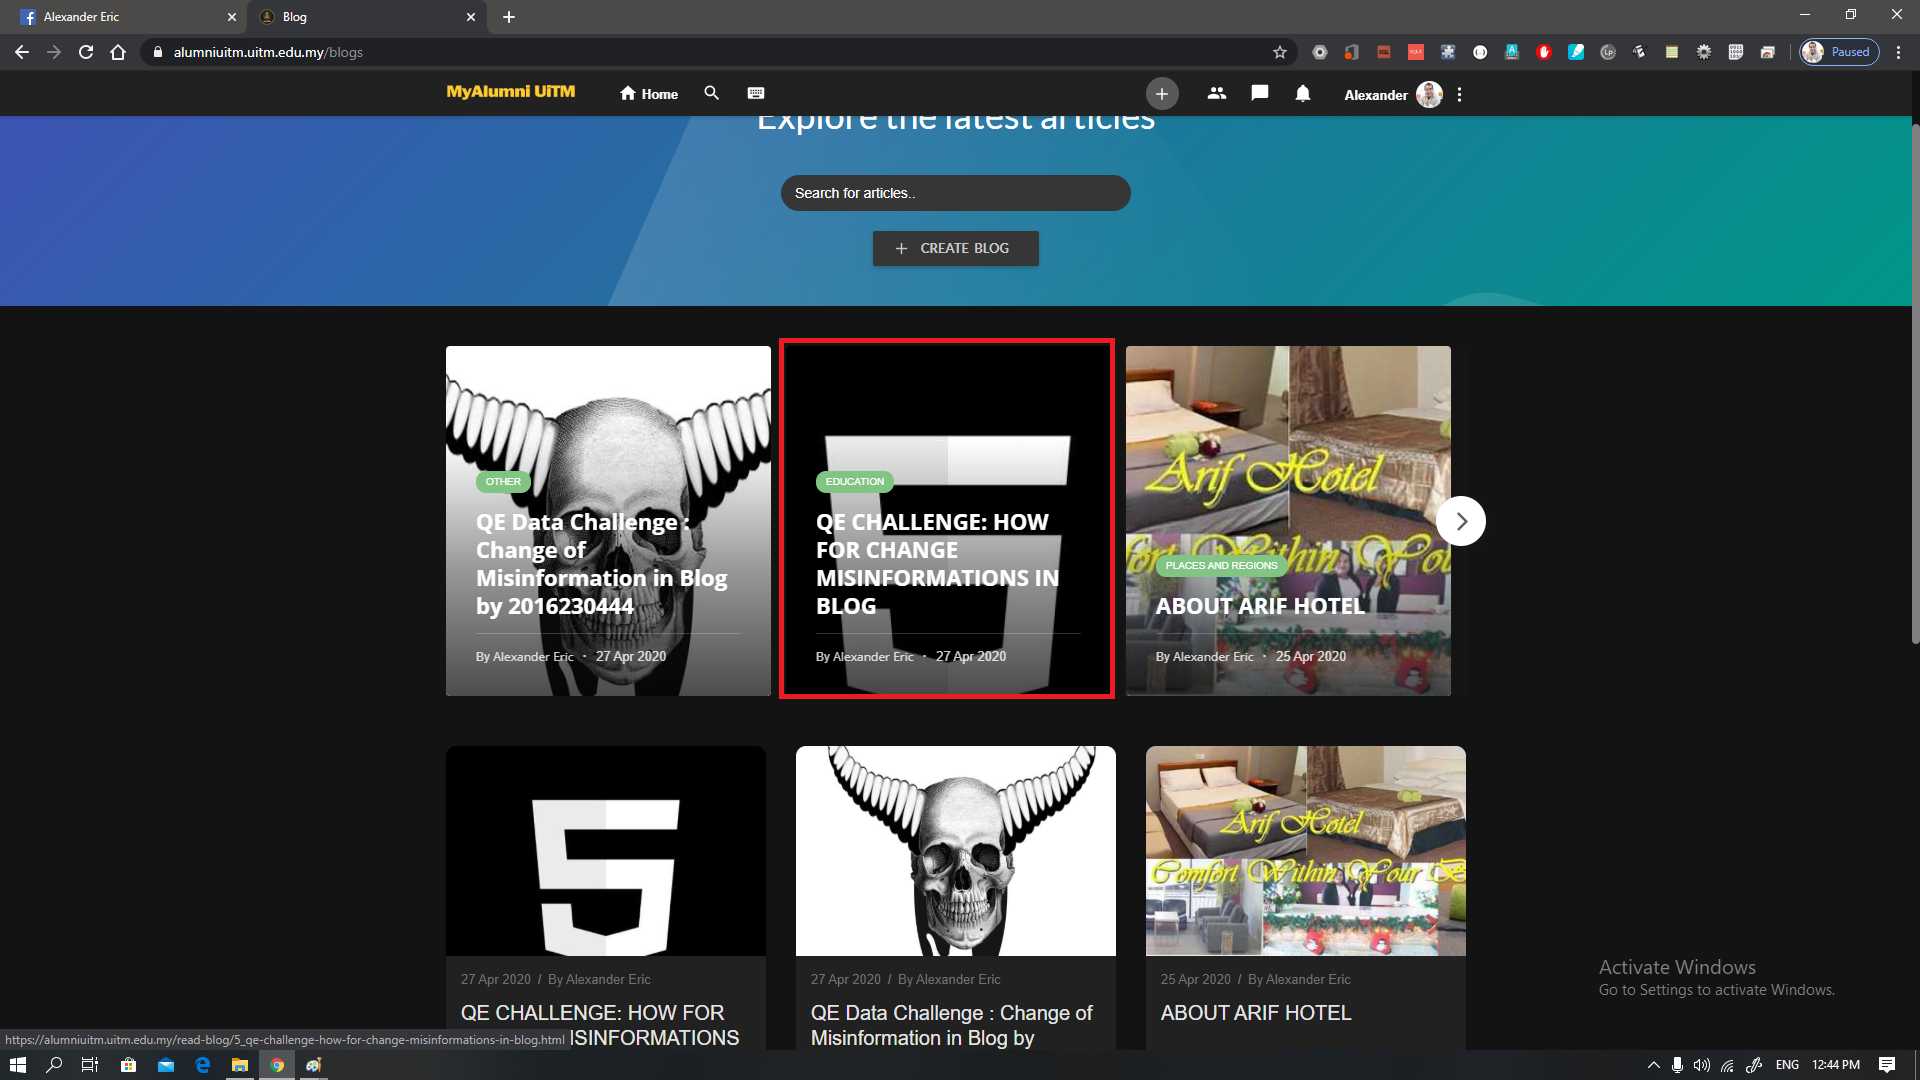
Task: Click the gear extension icon in toolbar
Action: pyautogui.click(x=1703, y=52)
